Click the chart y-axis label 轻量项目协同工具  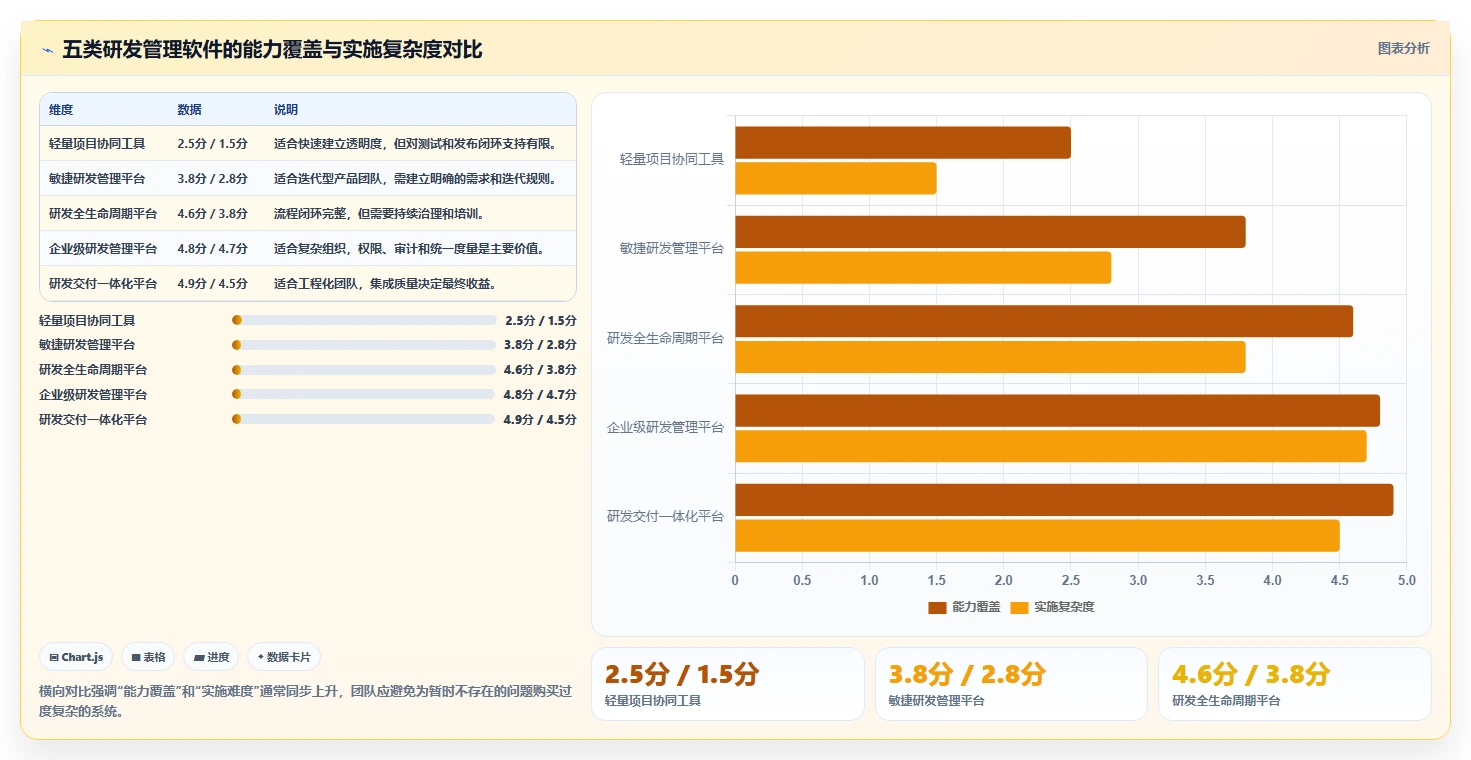pyautogui.click(x=672, y=159)
